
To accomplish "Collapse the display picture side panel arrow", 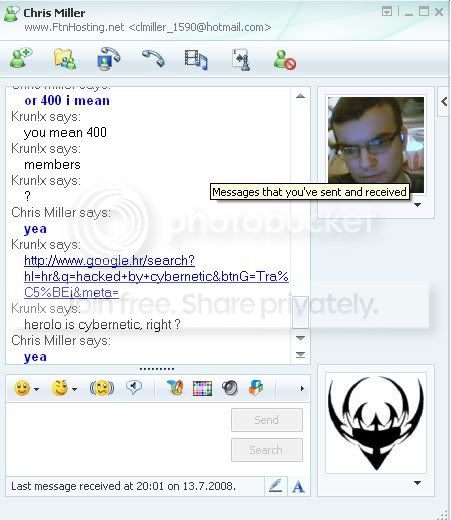I will coord(444,101).
